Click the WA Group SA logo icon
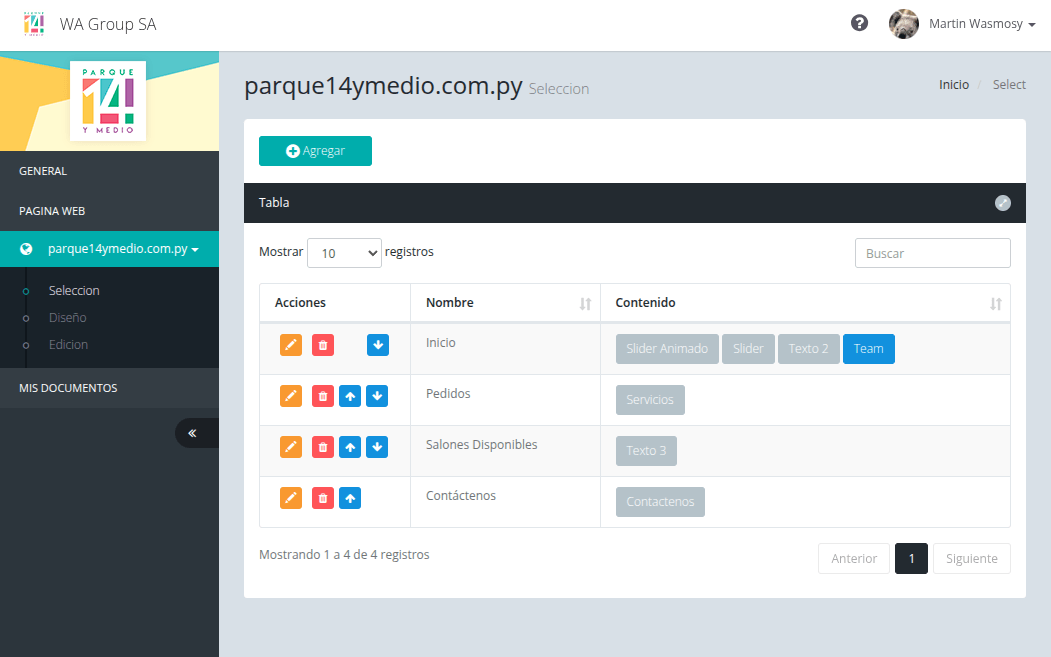This screenshot has height=657, width=1051. point(34,23)
